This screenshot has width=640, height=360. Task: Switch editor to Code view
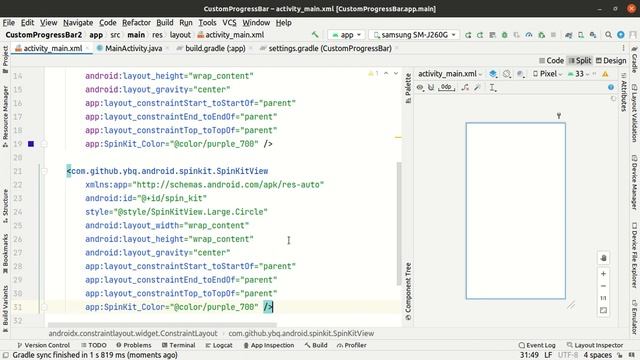551,60
